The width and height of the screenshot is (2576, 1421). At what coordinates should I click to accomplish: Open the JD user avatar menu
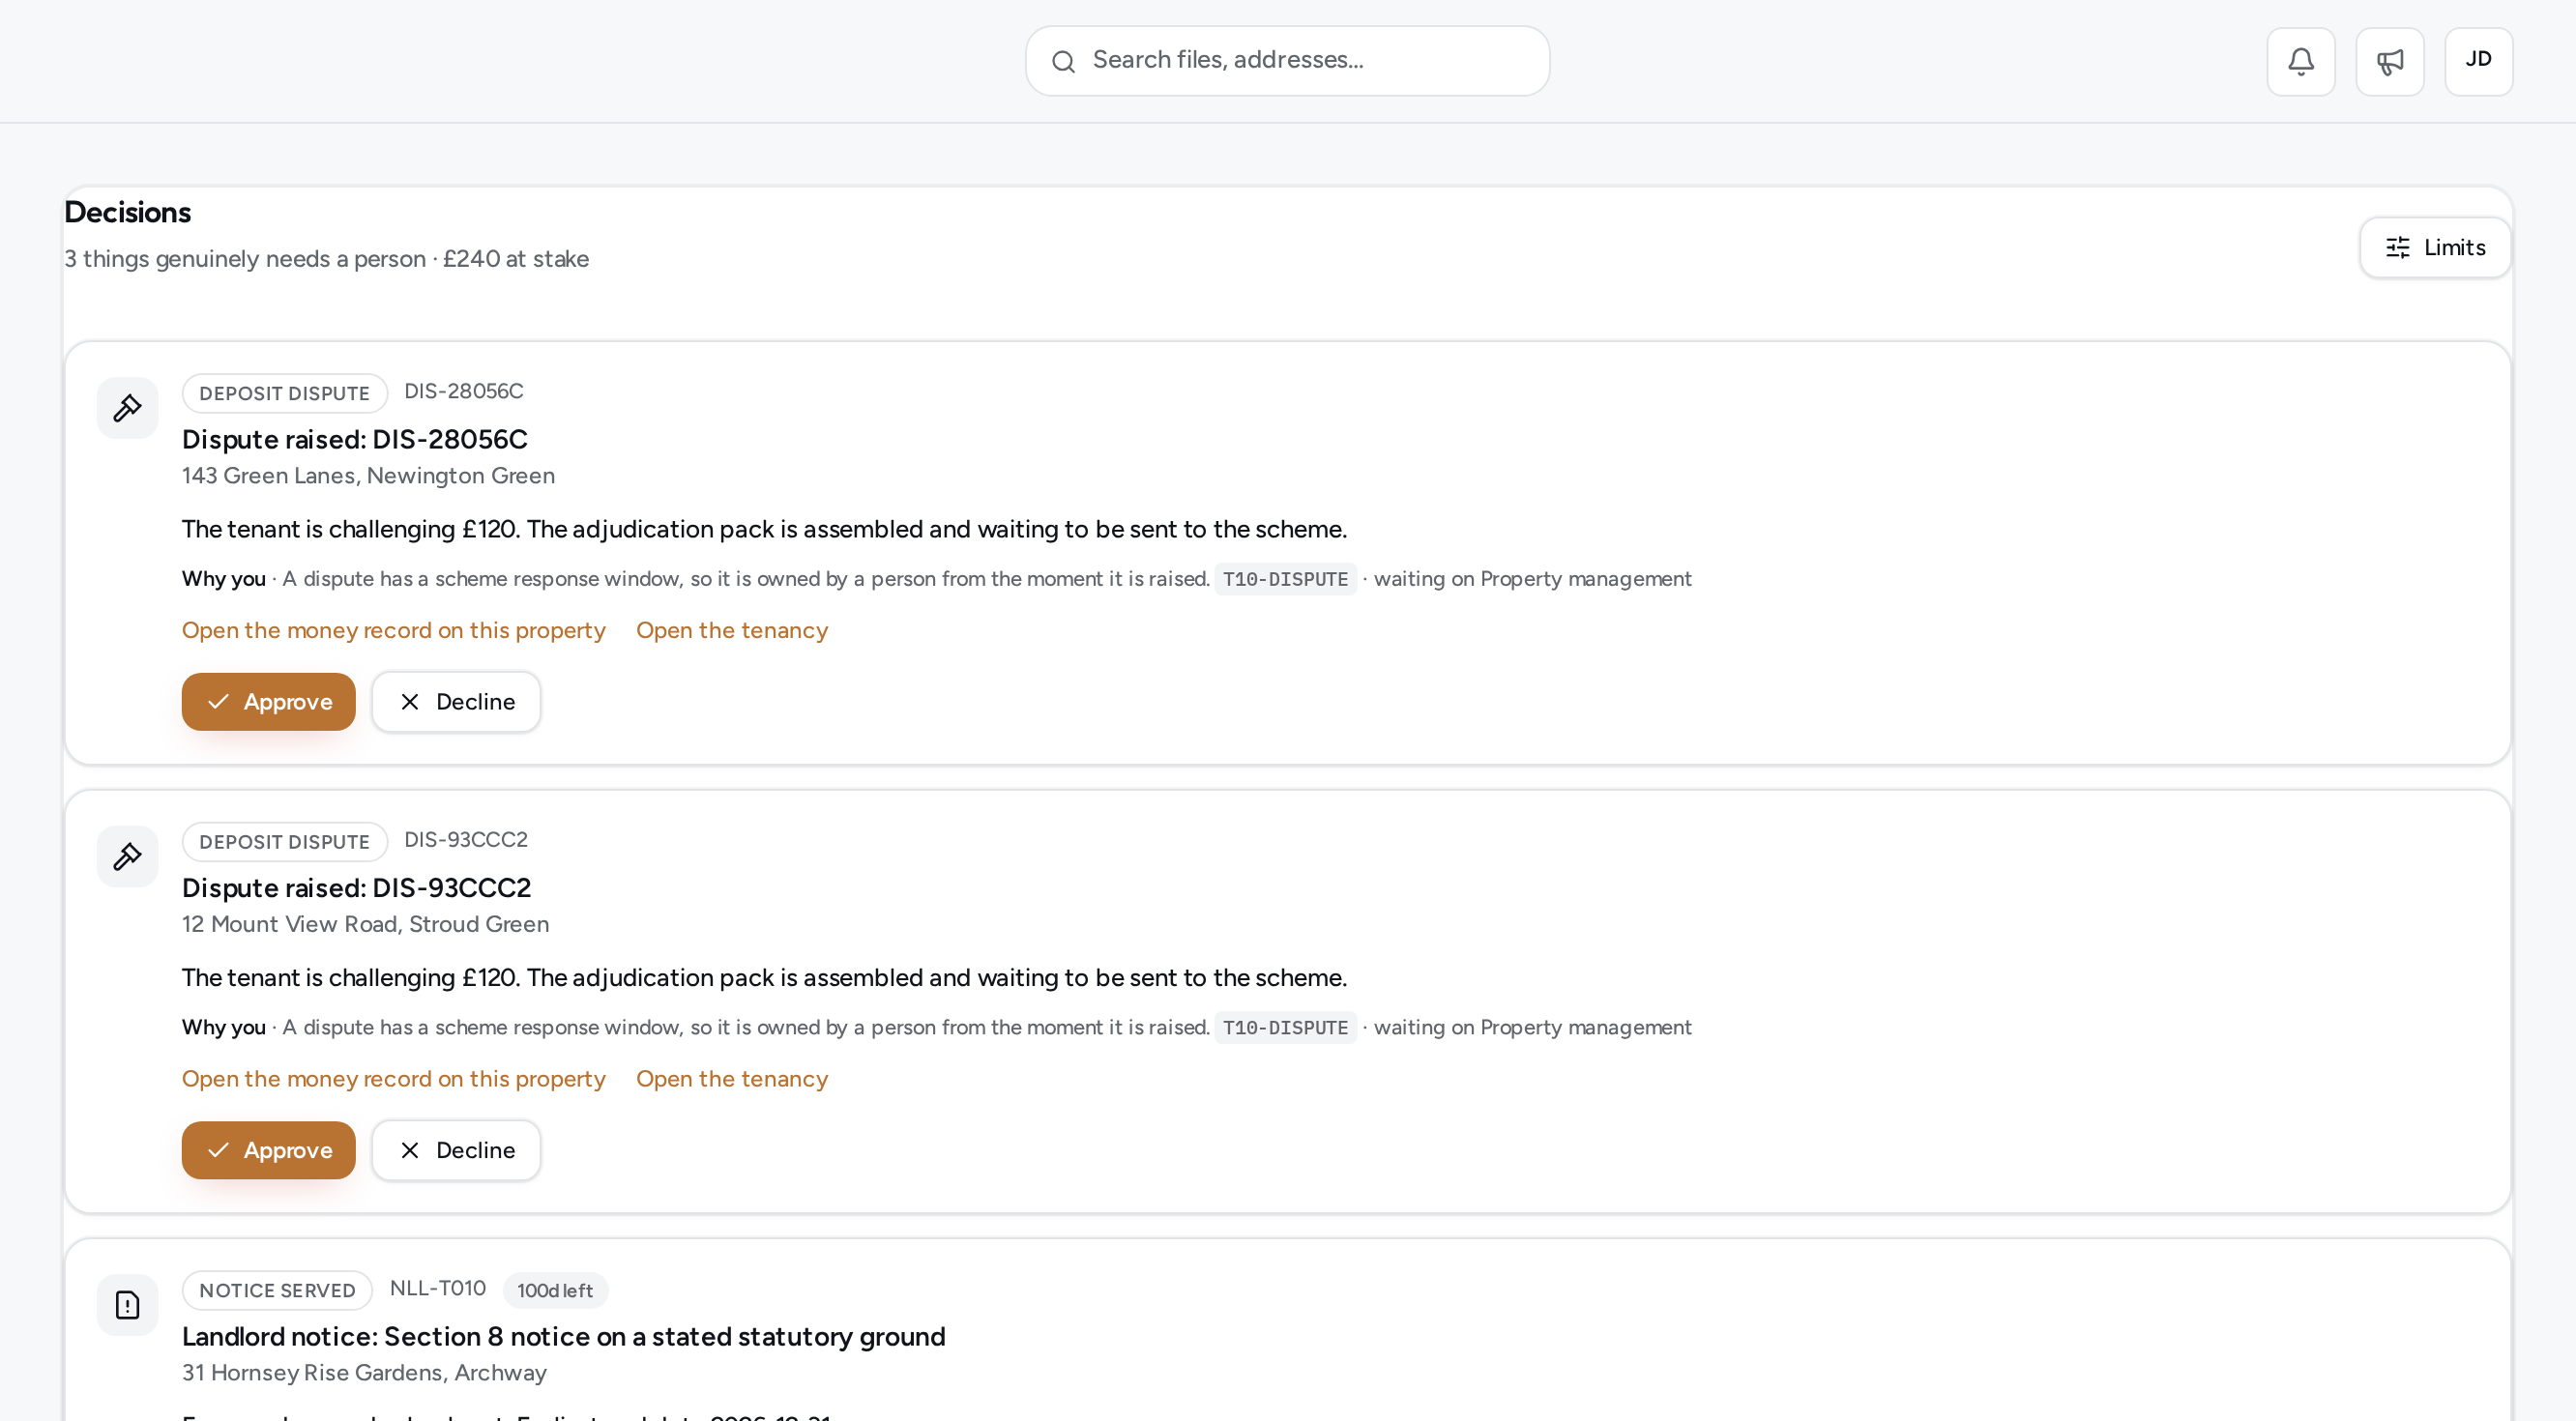pos(2478,61)
